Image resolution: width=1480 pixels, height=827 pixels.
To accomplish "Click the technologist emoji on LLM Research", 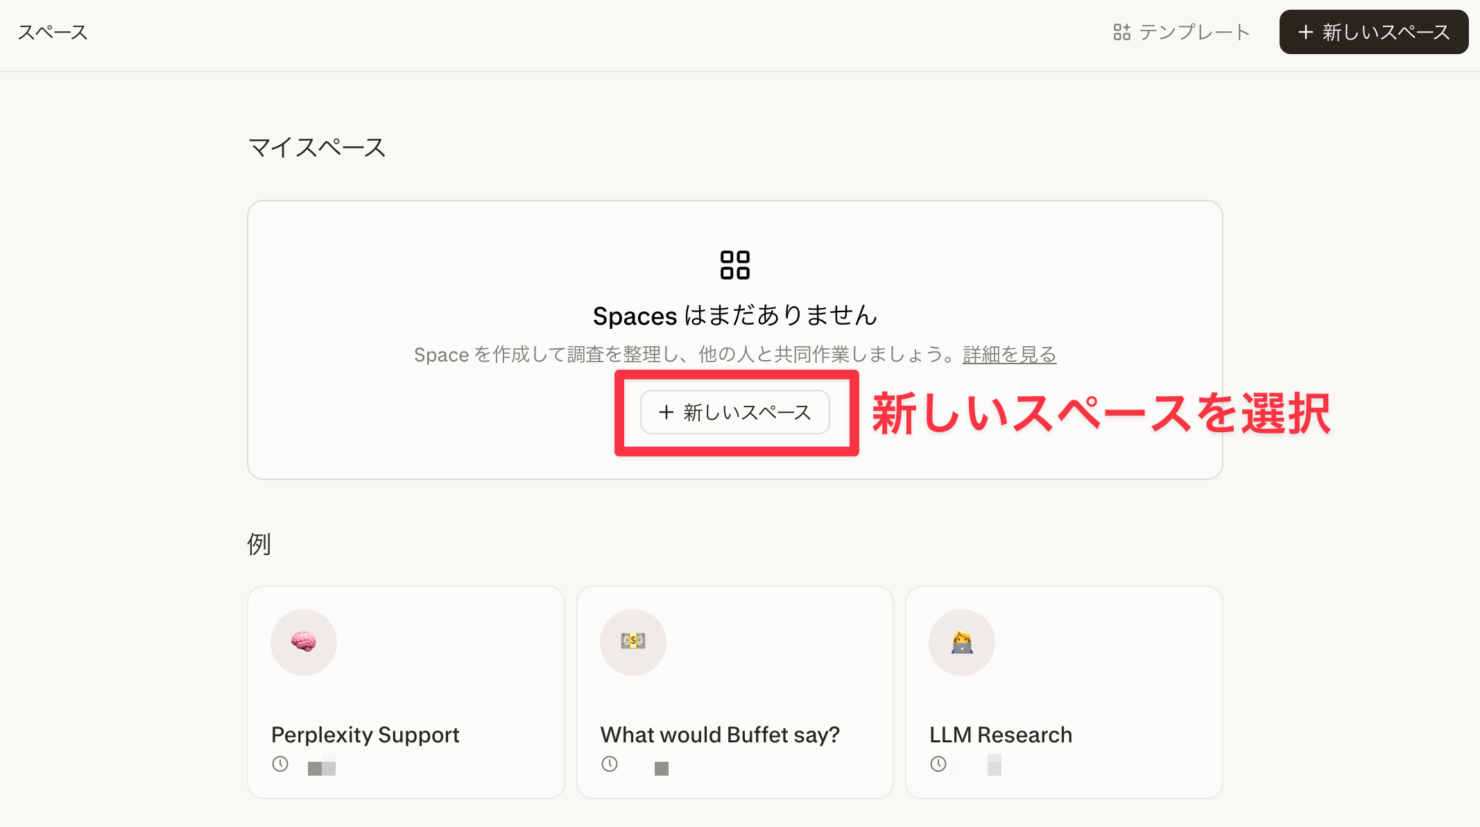I will [x=961, y=642].
